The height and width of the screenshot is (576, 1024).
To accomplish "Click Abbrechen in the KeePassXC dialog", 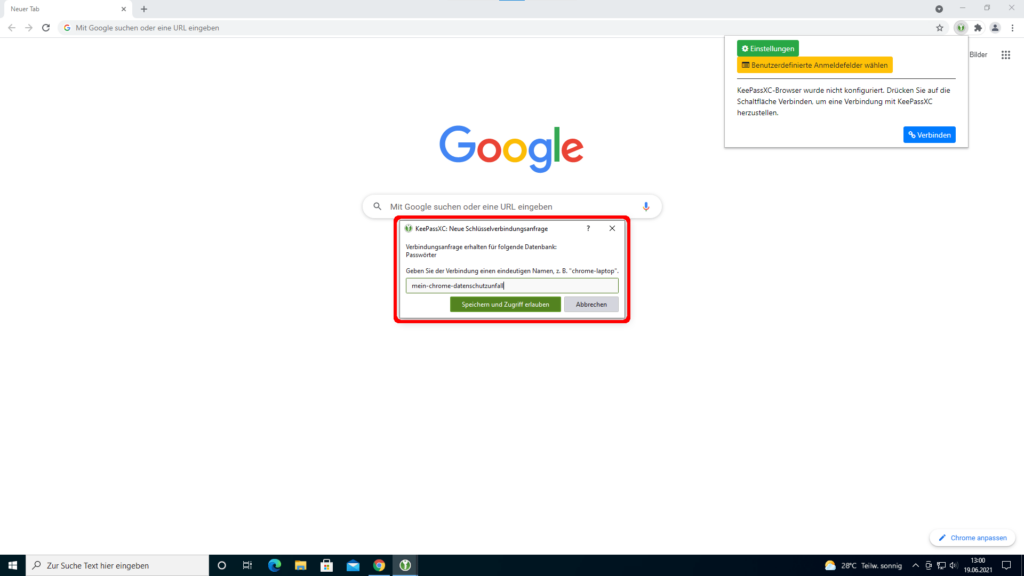I will tap(591, 304).
